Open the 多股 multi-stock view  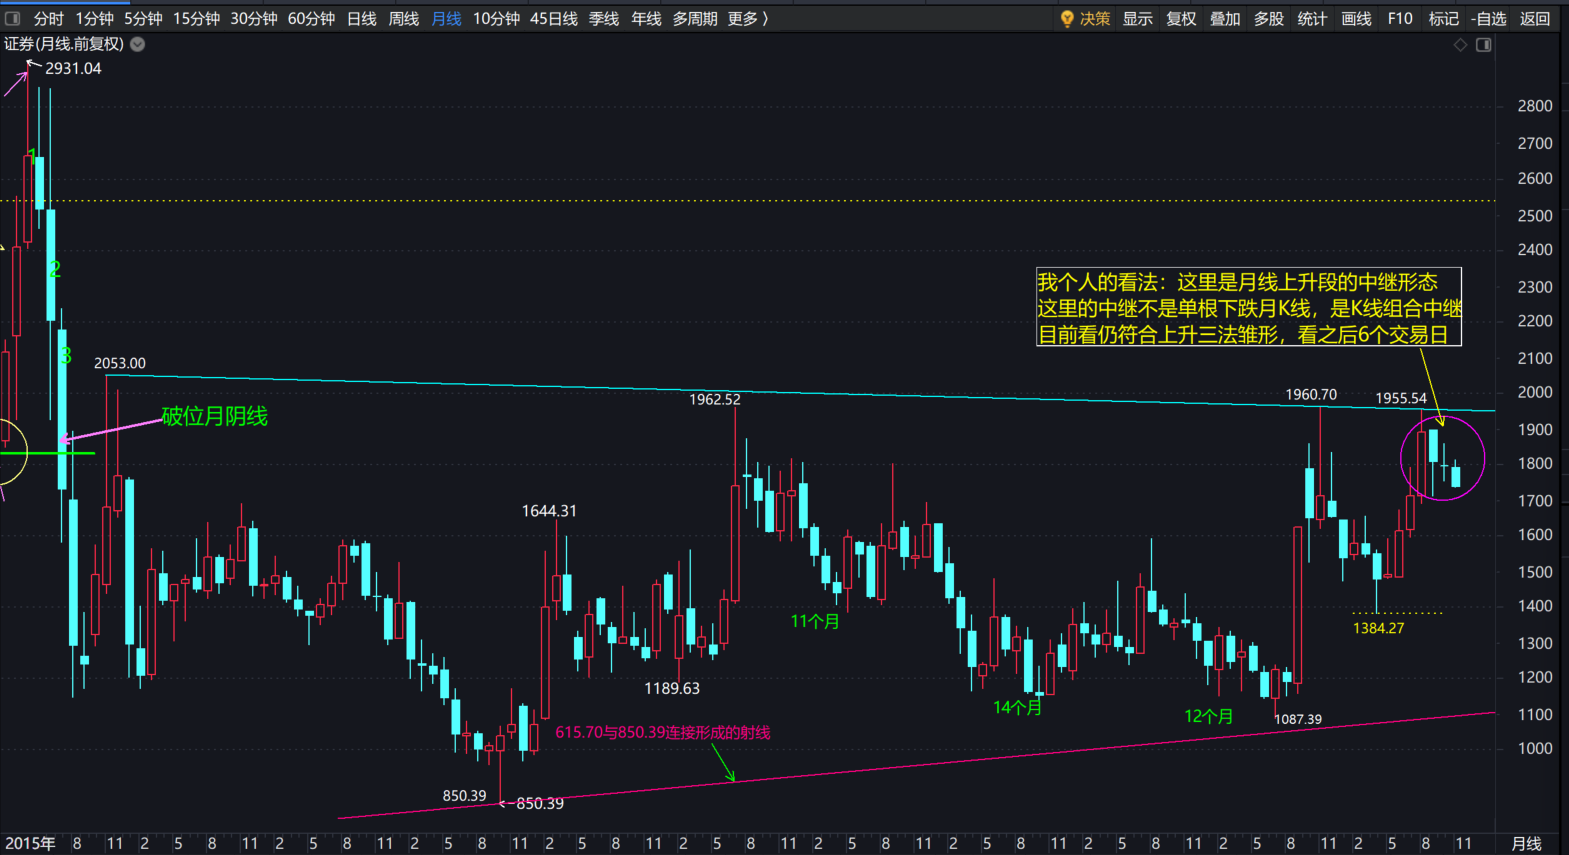point(1269,18)
